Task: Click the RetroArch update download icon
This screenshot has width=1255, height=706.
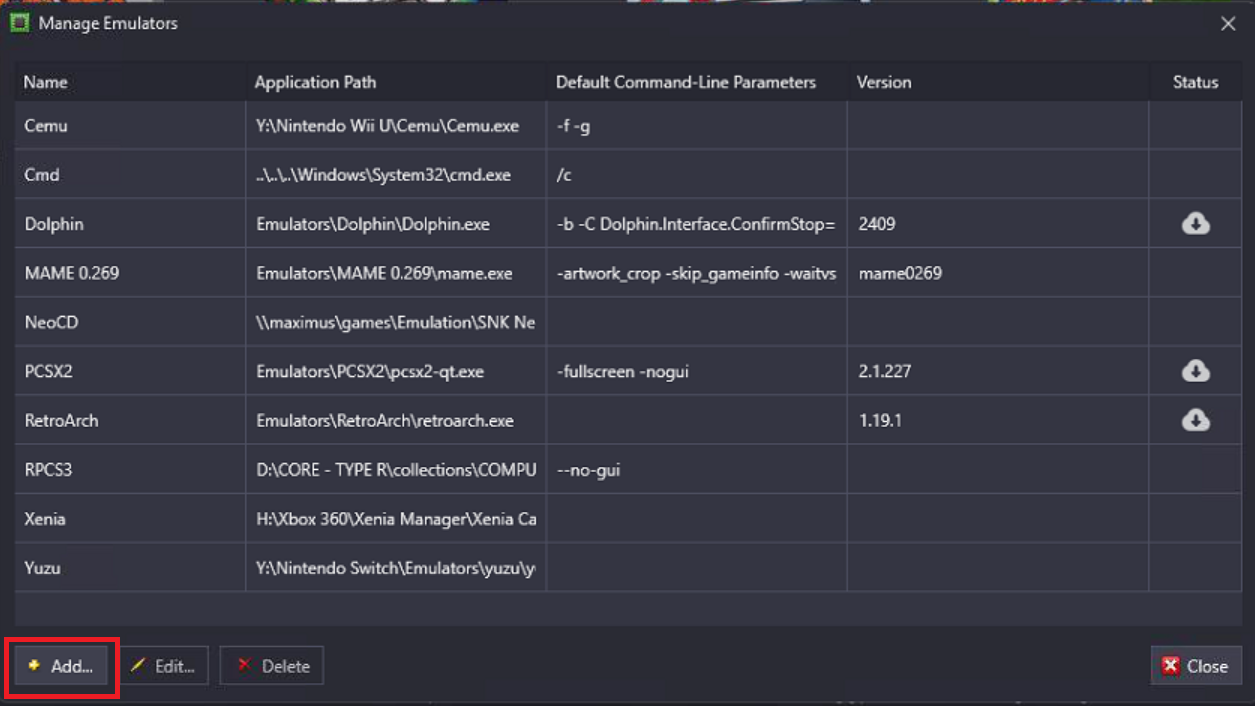Action: pyautogui.click(x=1195, y=420)
